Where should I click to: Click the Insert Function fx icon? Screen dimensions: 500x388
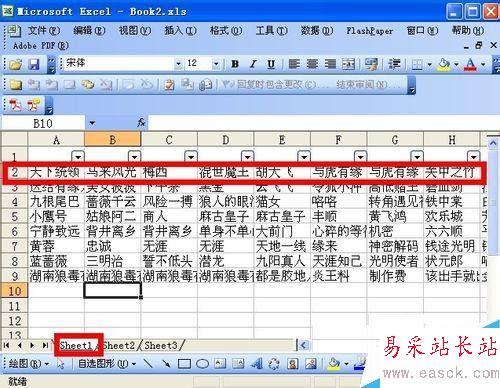click(141, 122)
